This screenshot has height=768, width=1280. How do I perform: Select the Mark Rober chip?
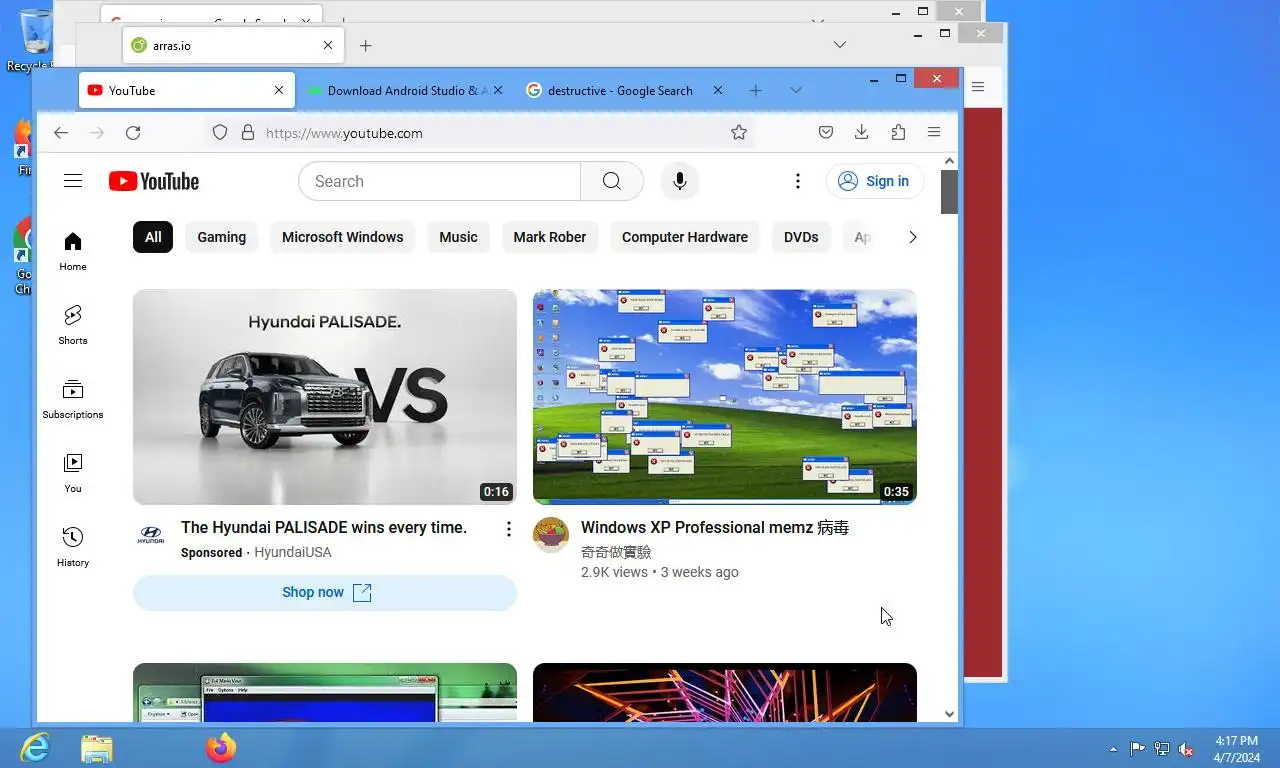coord(550,237)
